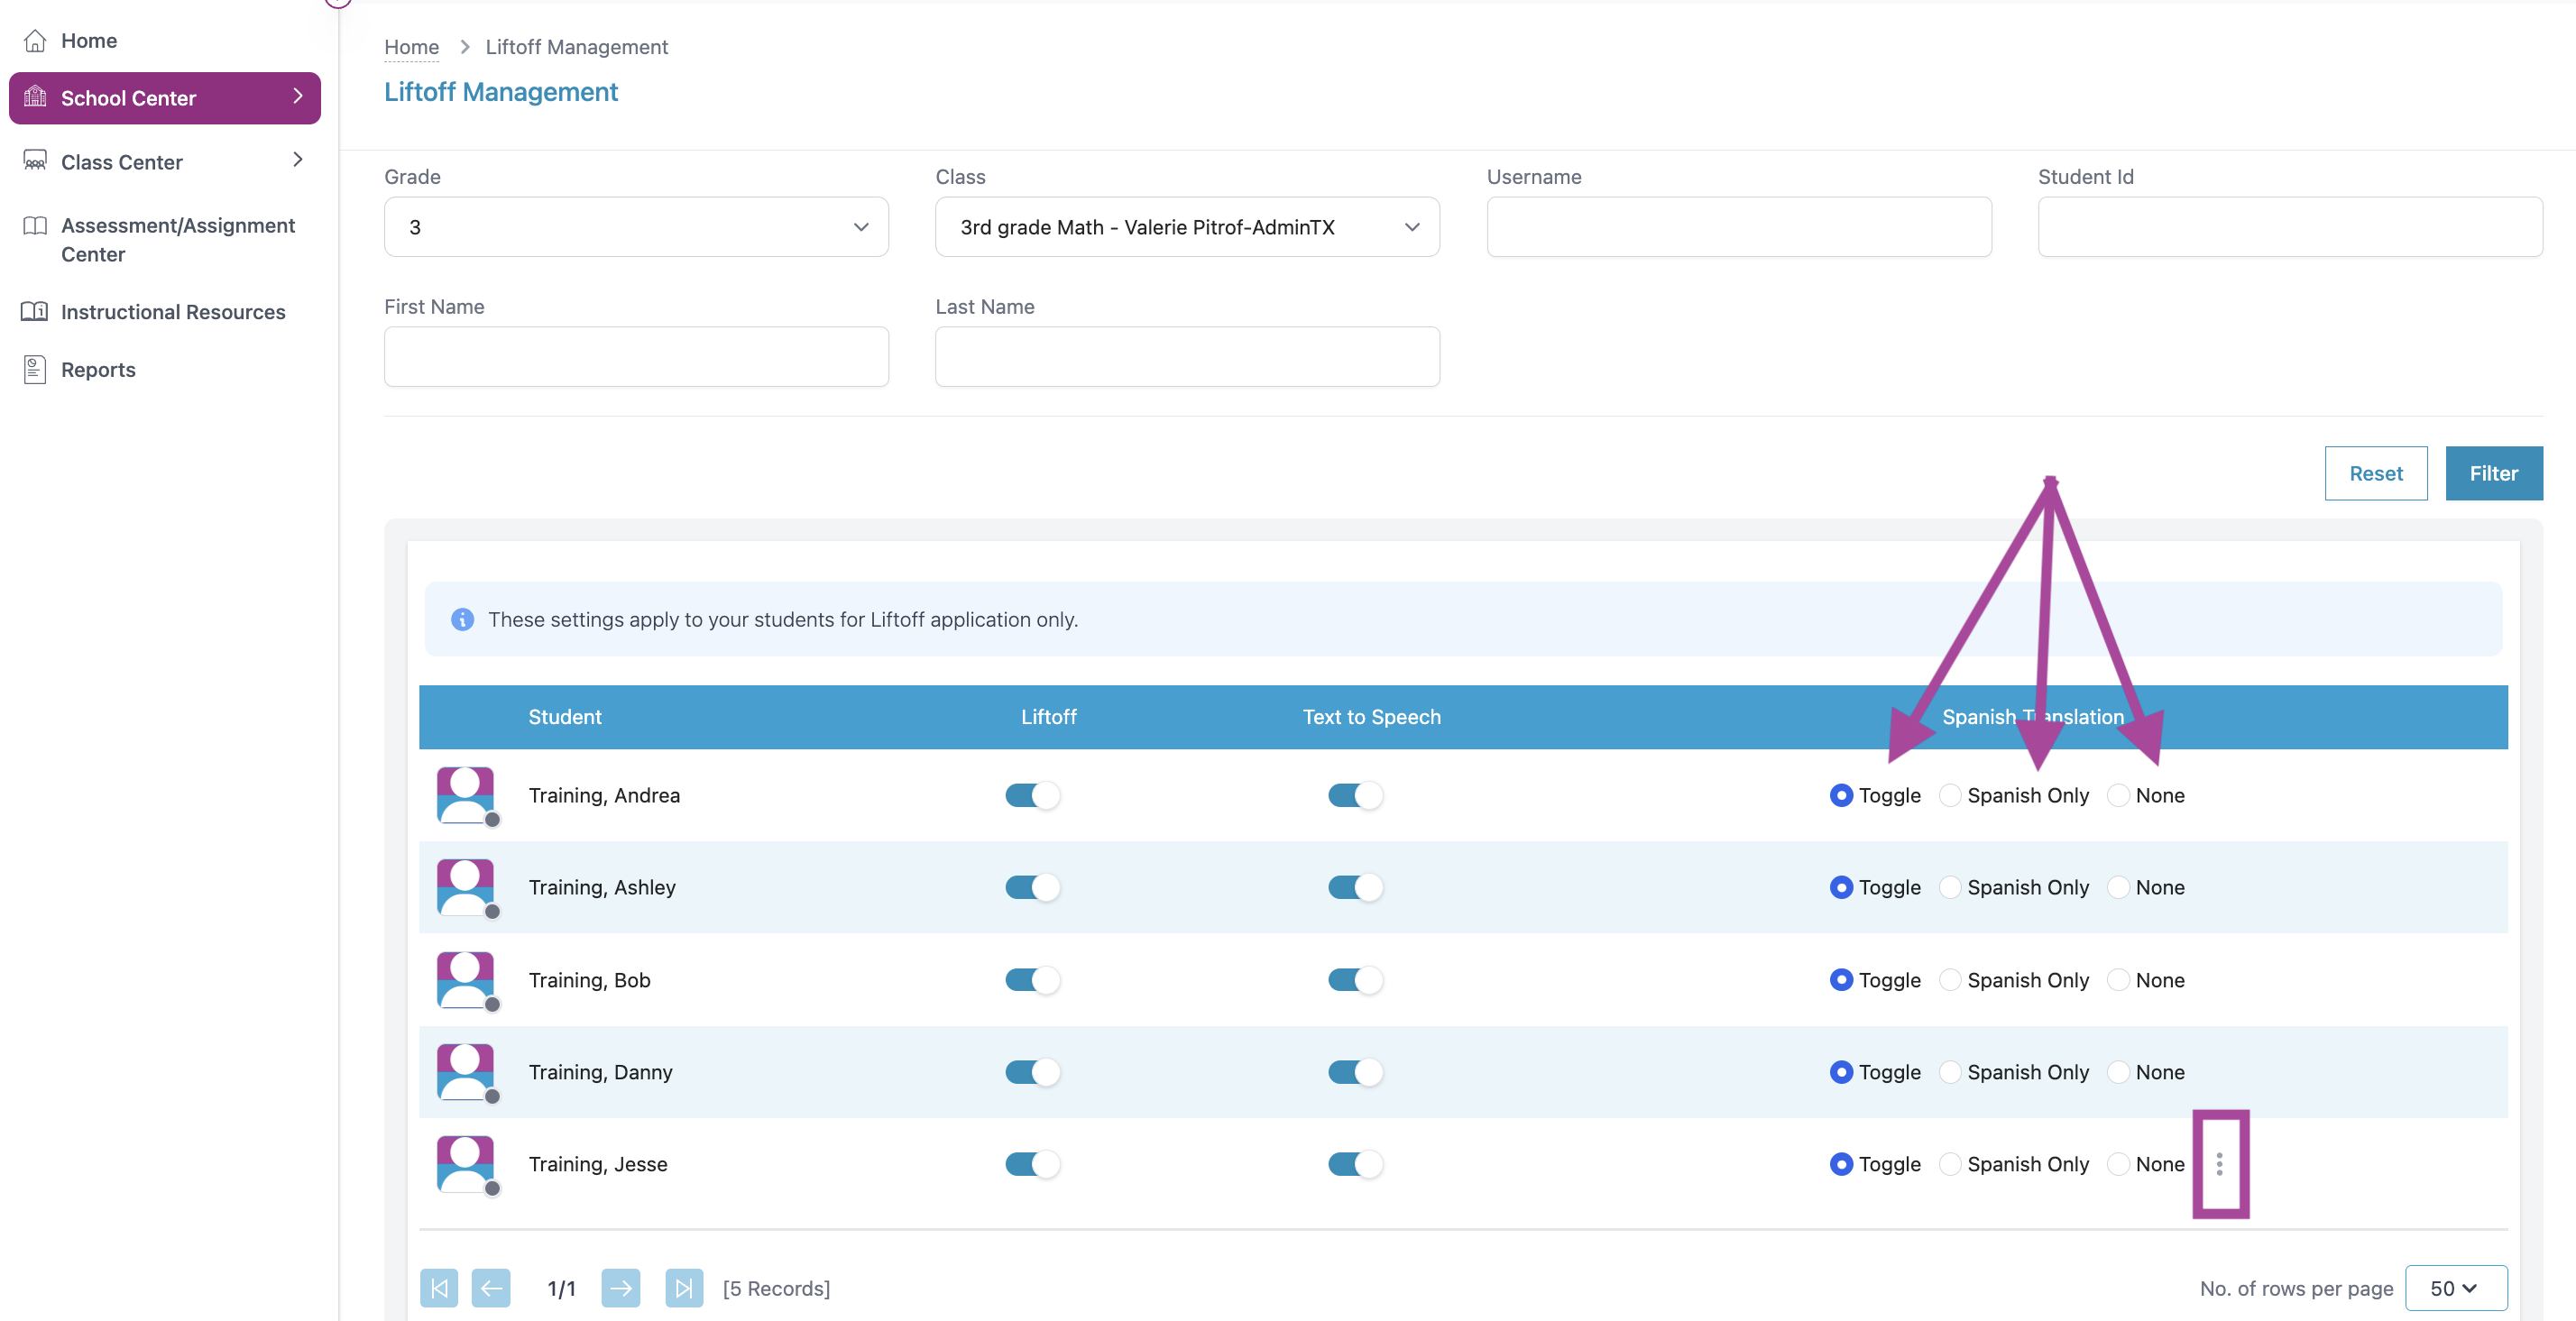
Task: Follow the Home breadcrumb link
Action: point(412,47)
